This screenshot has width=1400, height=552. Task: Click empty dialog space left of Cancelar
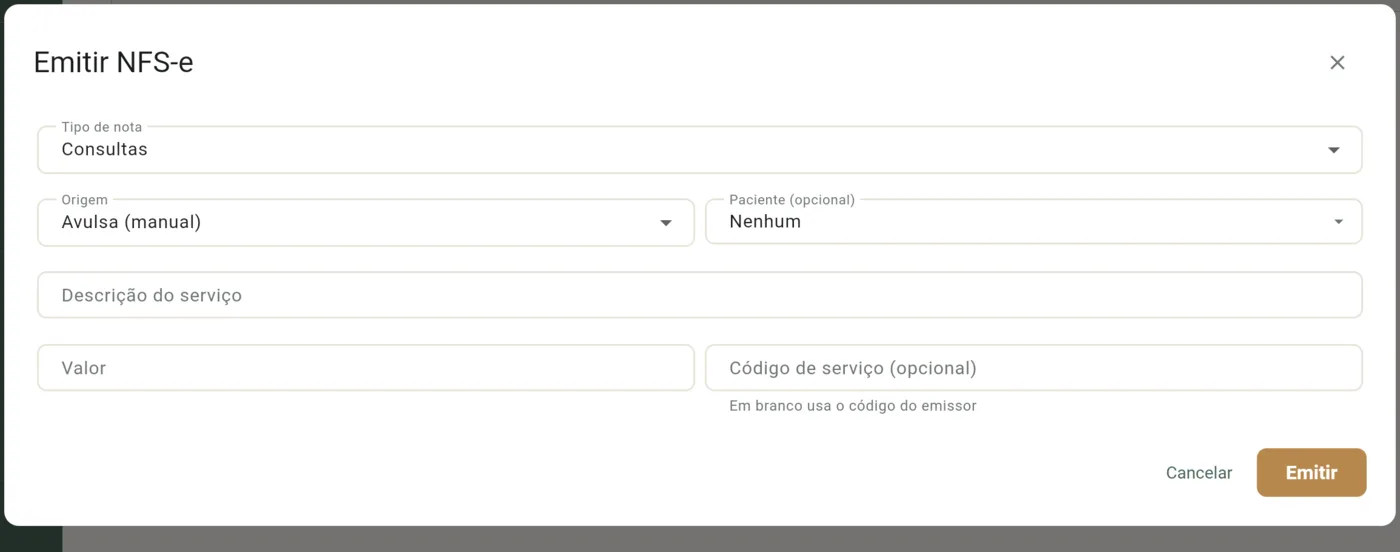point(600,473)
